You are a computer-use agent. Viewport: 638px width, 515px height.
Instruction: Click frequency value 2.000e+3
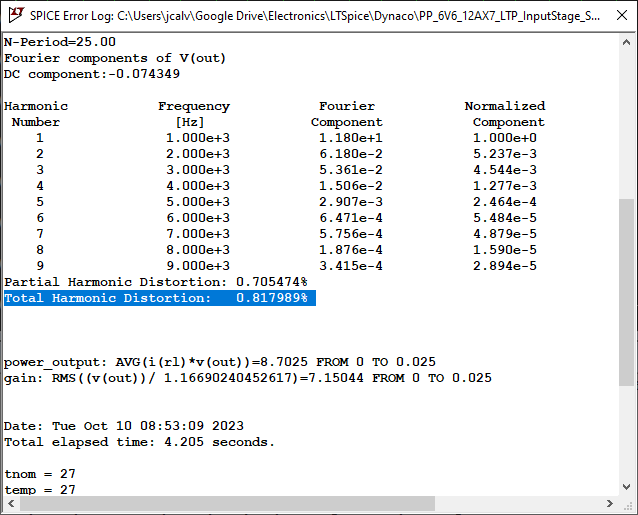(198, 154)
